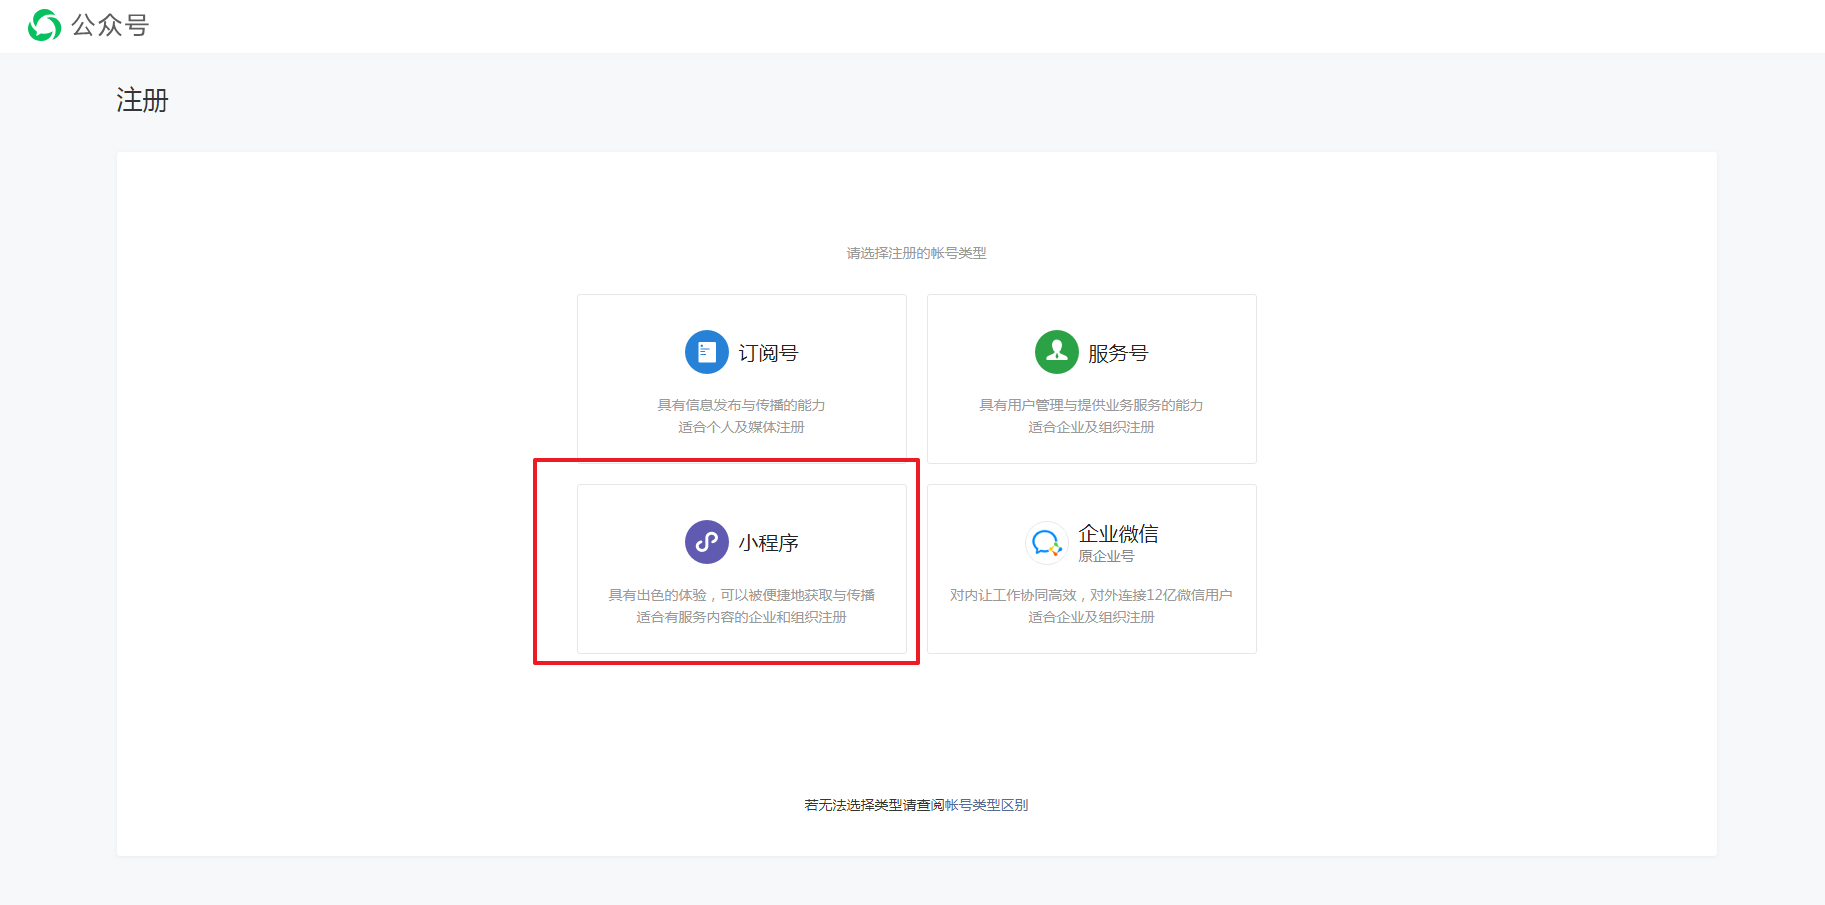The height and width of the screenshot is (905, 1825).
Task: Click the text 具有信息发布与传播的能力
Action: (741, 405)
